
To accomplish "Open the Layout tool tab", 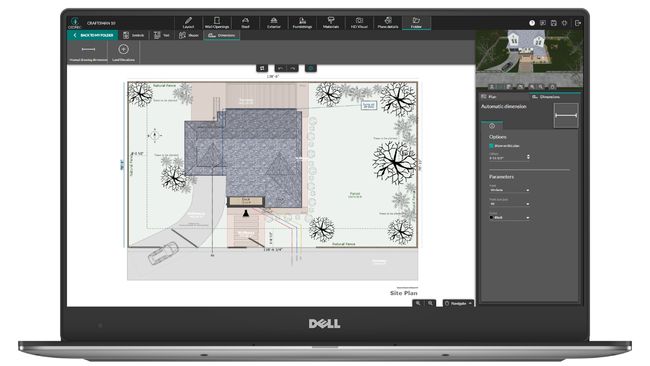I will click(188, 23).
